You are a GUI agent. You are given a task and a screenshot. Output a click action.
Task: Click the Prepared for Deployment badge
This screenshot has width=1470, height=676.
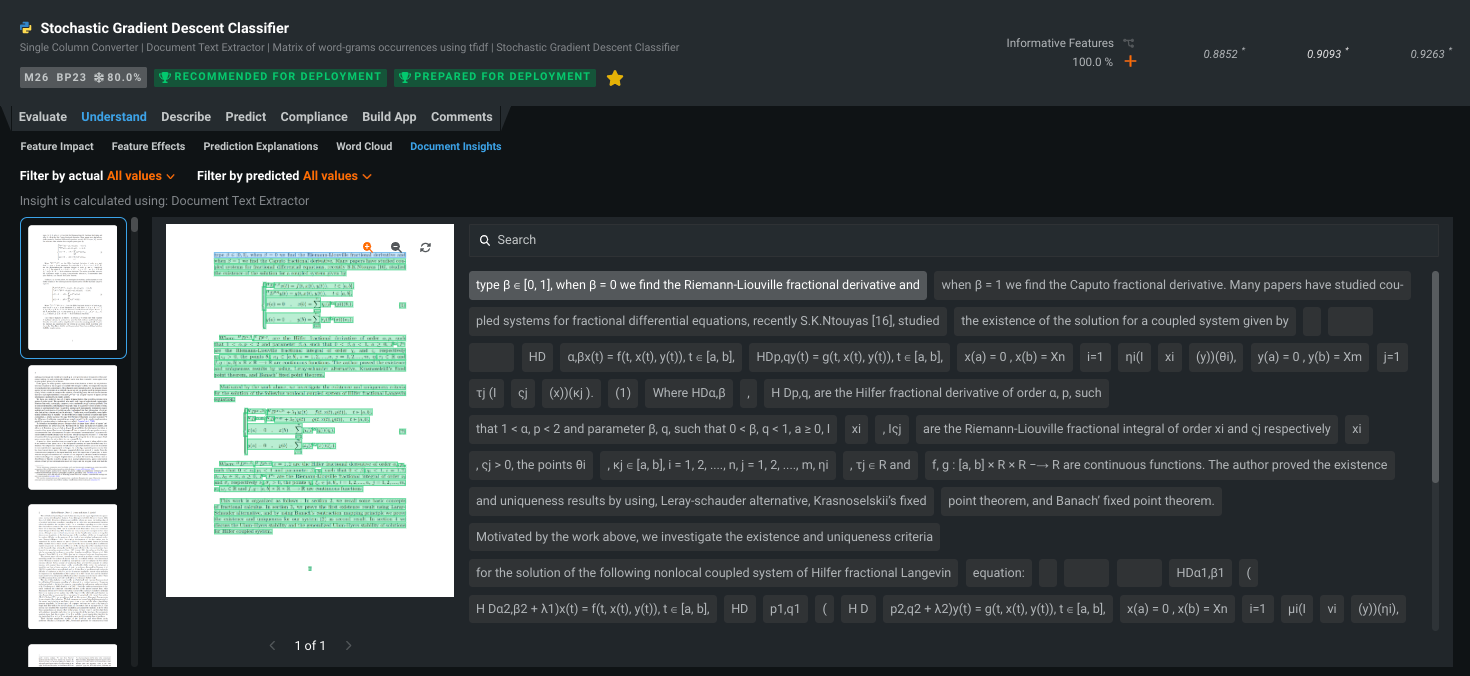pos(494,77)
